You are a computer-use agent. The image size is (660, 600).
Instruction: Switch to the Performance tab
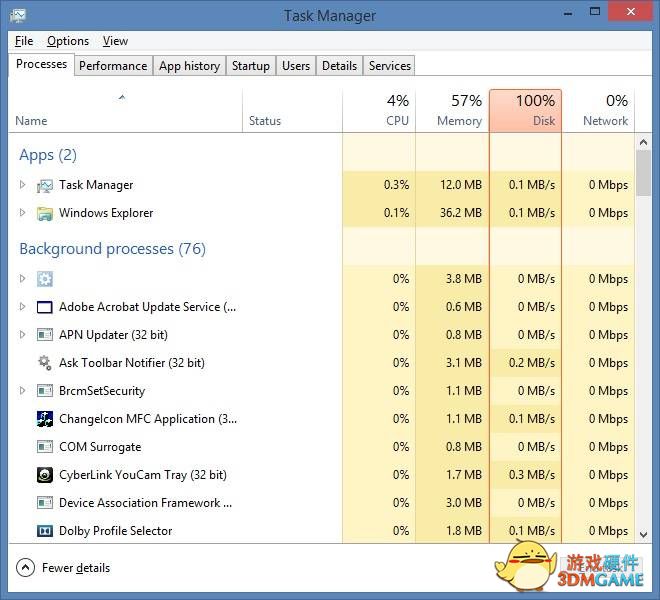(113, 66)
